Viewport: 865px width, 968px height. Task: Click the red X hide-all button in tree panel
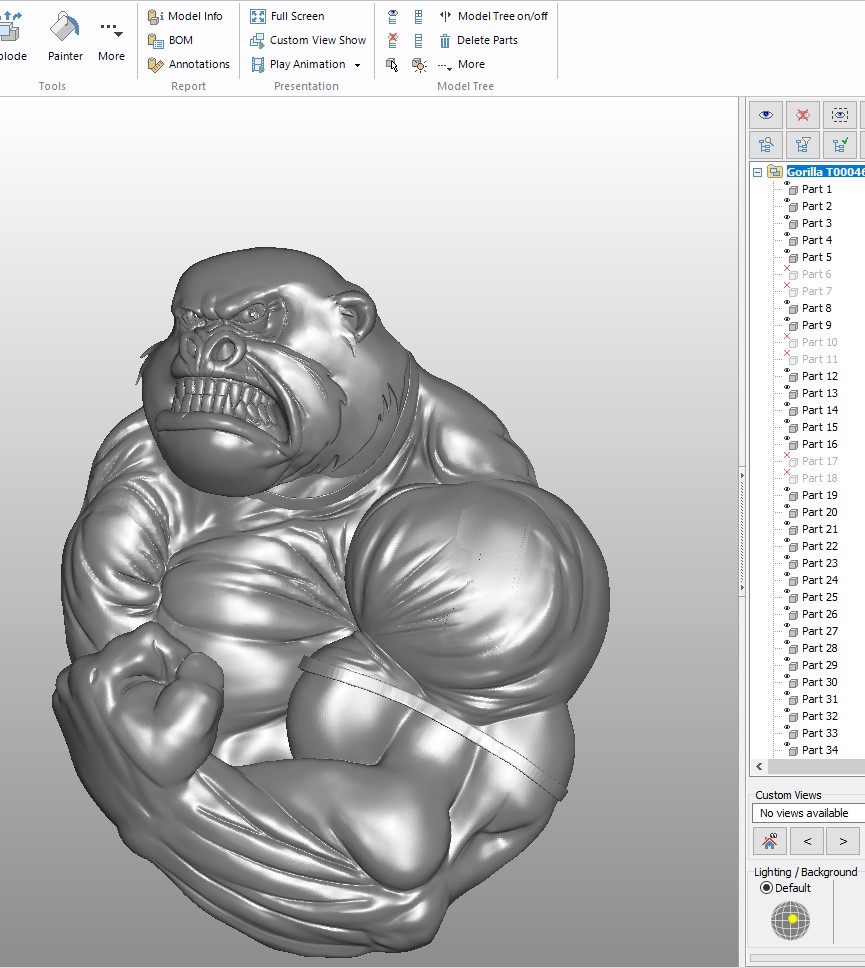(x=802, y=115)
